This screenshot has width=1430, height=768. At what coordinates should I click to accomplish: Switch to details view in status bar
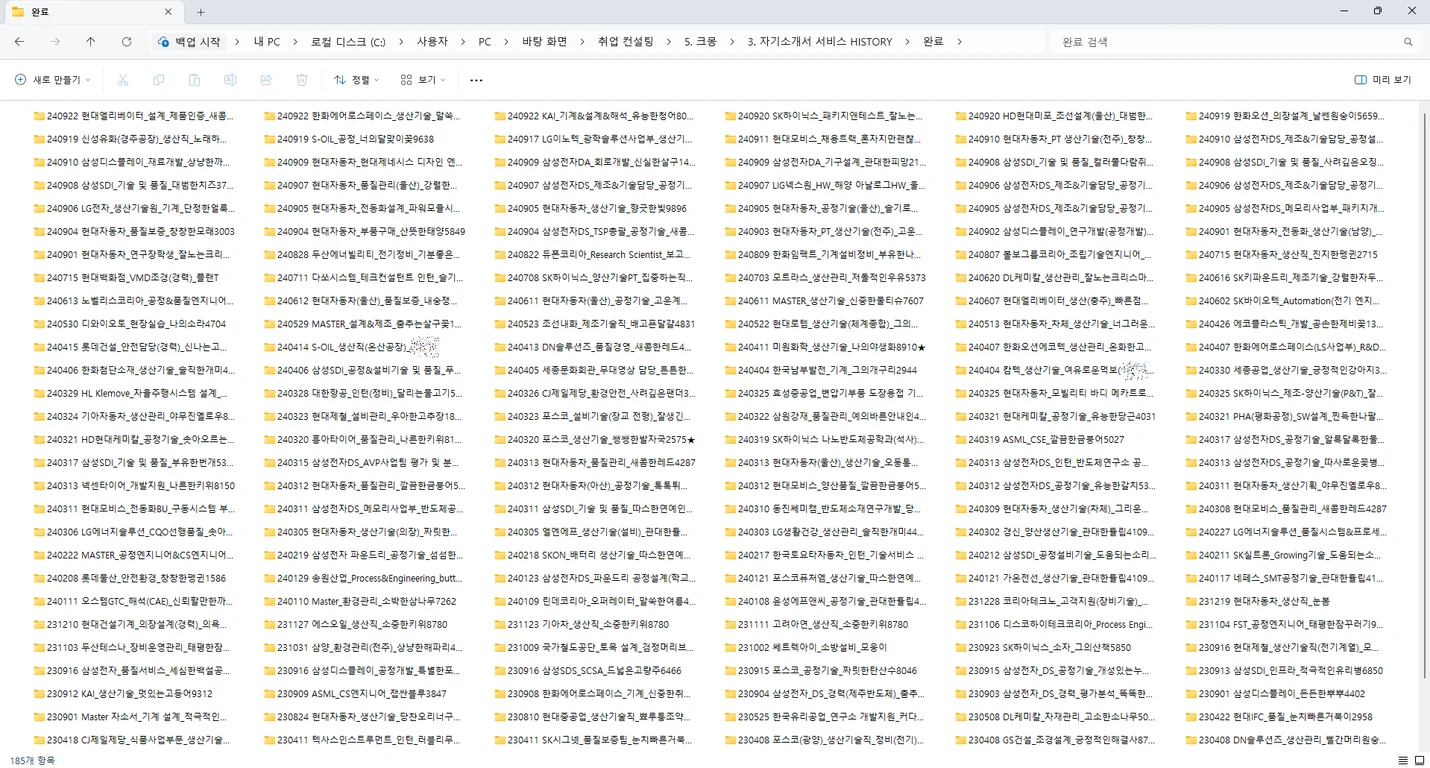(1404, 761)
